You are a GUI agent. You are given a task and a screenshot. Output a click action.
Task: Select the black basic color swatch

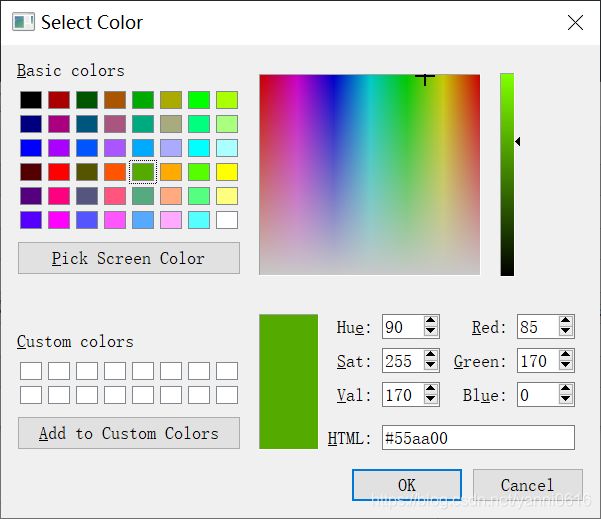coord(31,100)
